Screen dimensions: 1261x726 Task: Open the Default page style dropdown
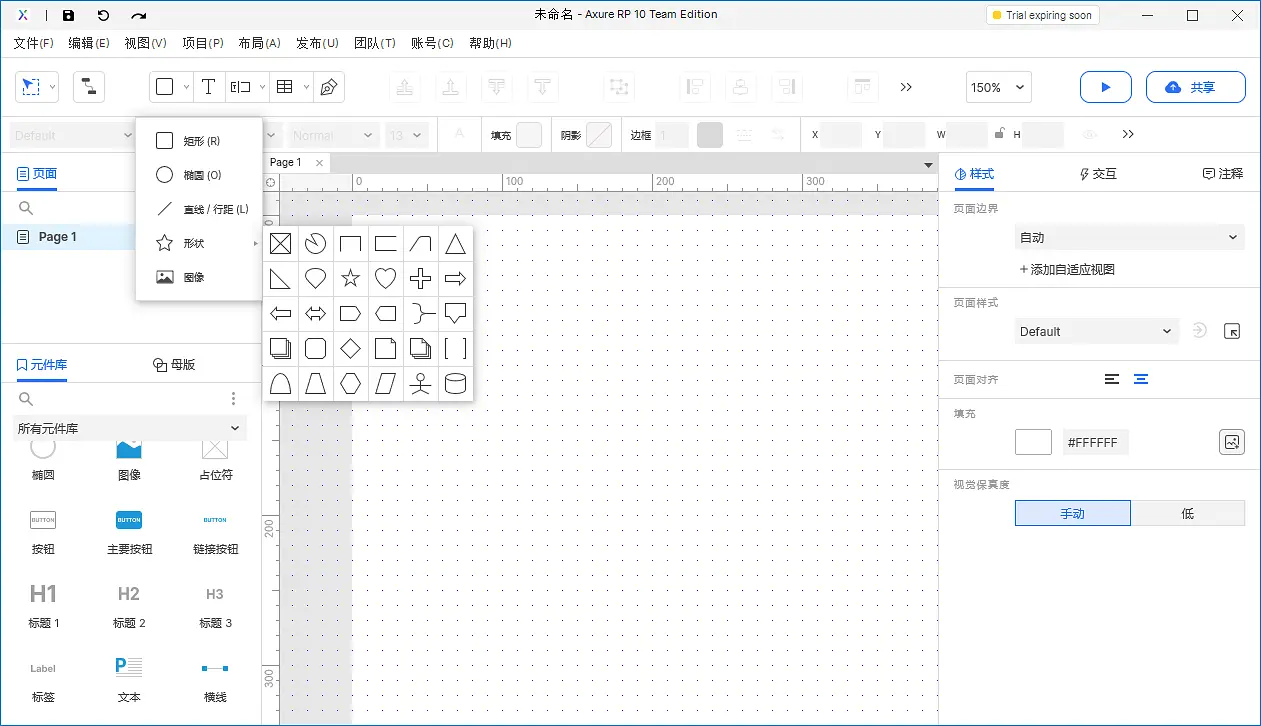(1096, 331)
